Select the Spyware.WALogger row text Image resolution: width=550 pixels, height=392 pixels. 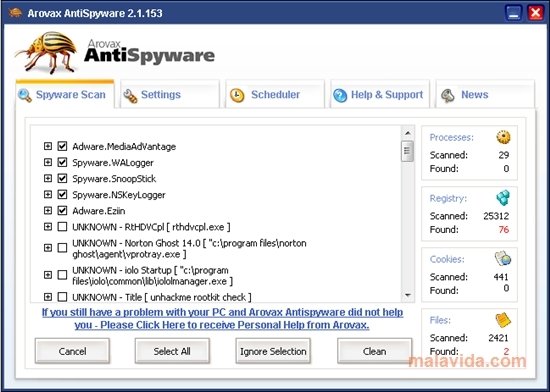point(113,163)
